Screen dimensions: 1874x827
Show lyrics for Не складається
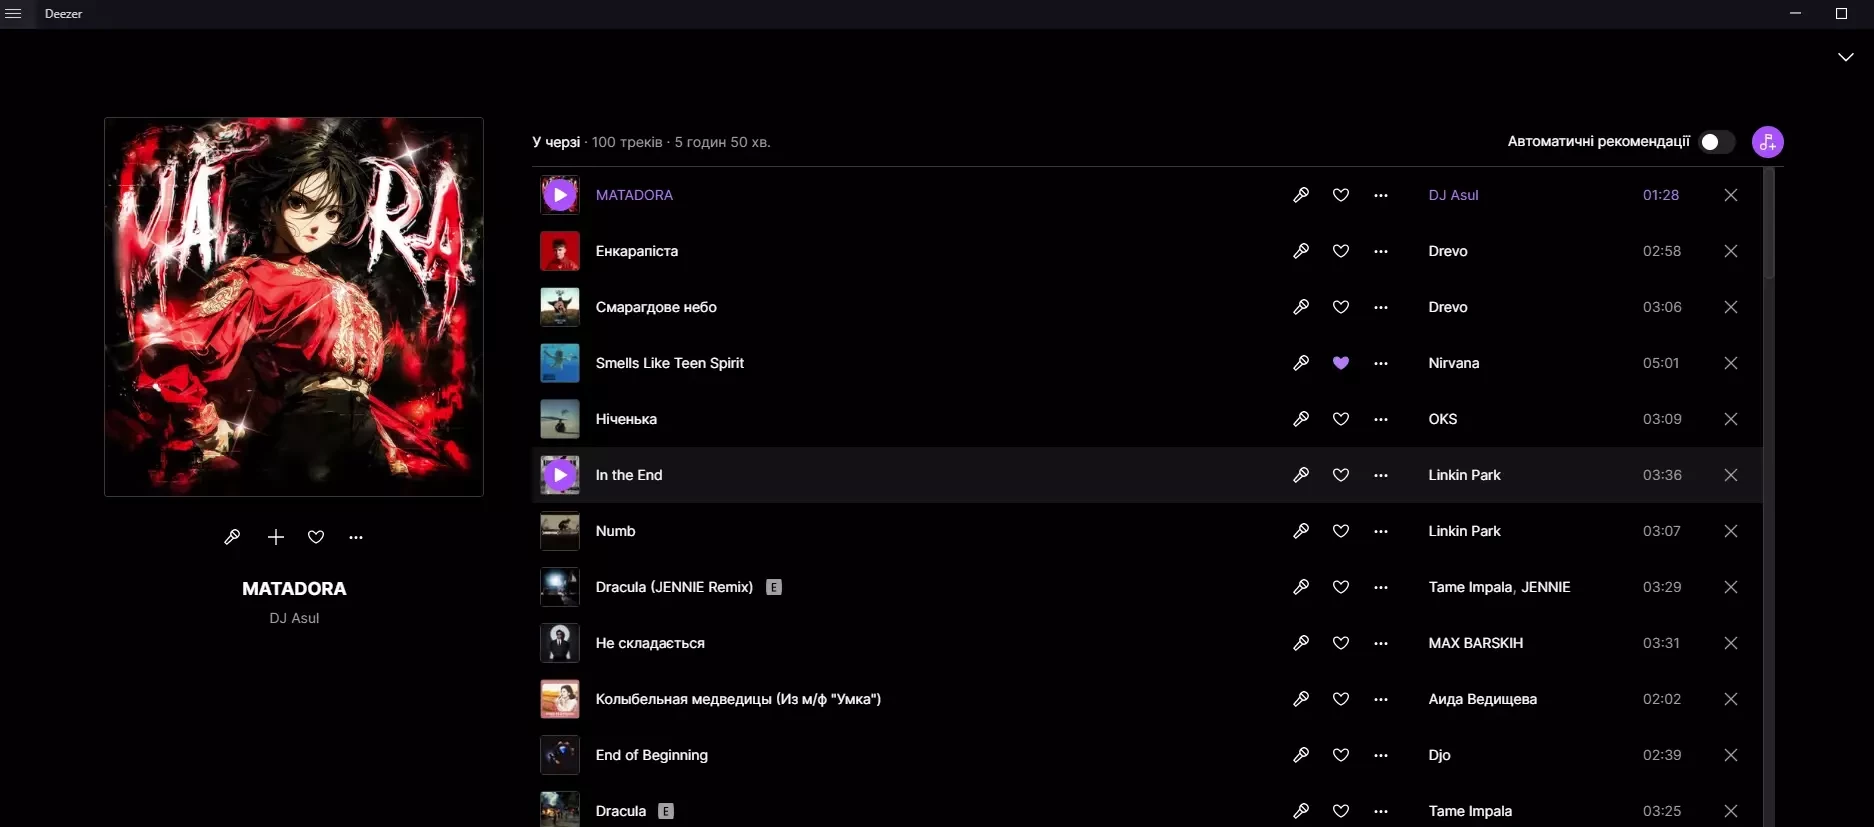click(x=1301, y=643)
